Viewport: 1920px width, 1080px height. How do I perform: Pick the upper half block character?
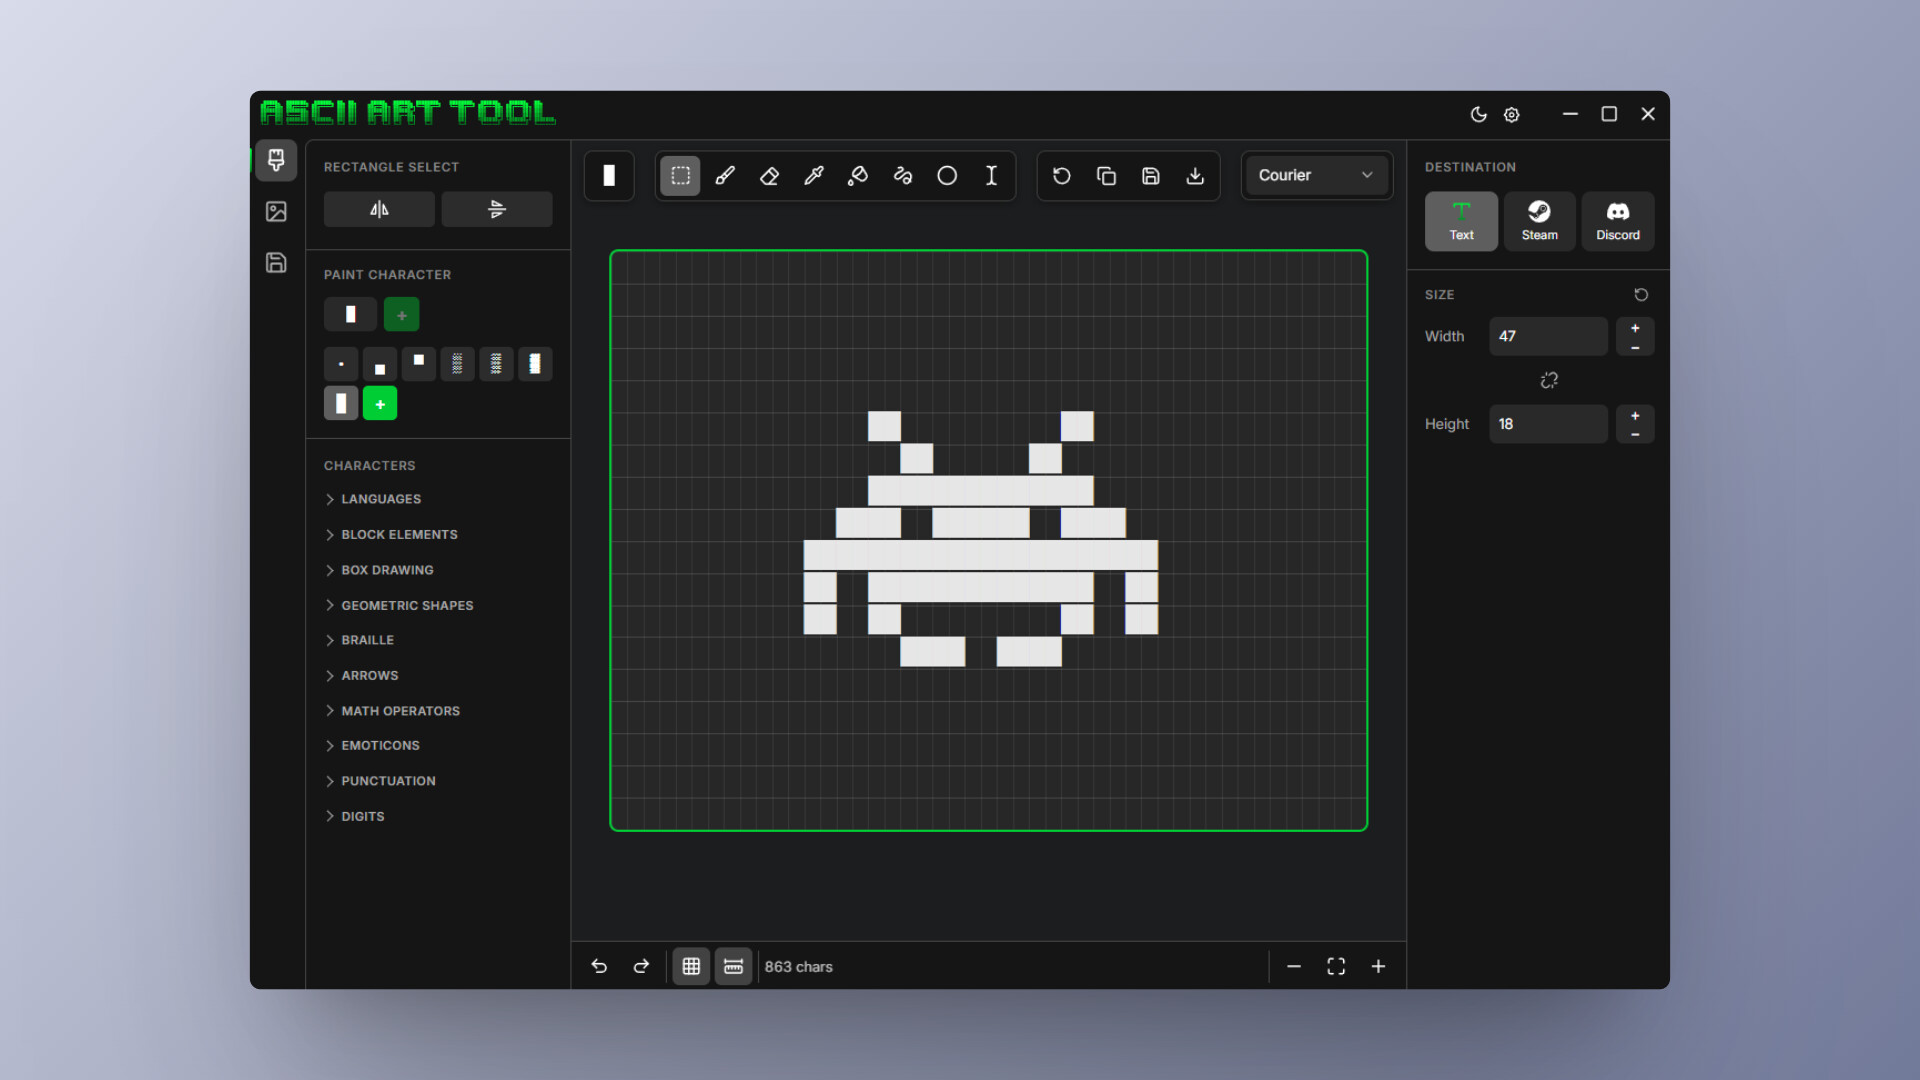point(419,364)
